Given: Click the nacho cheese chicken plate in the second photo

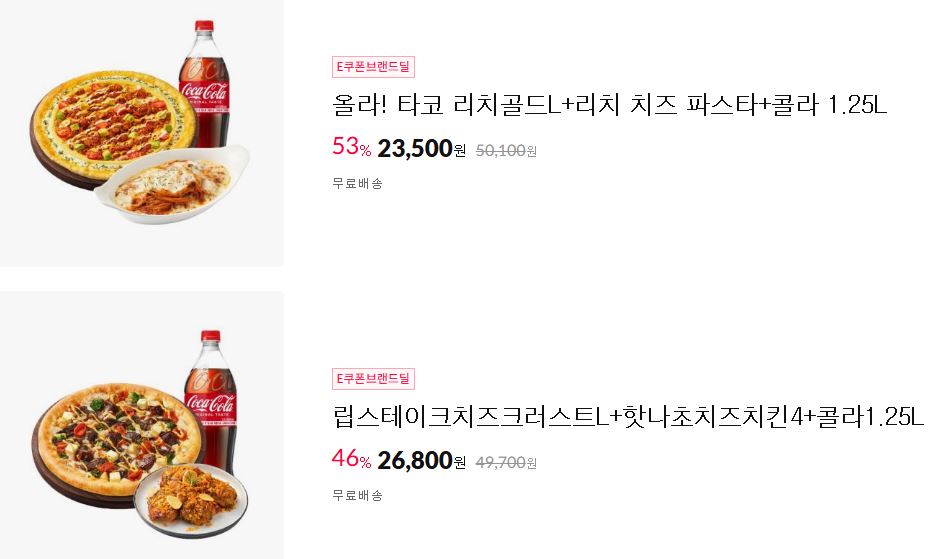Looking at the screenshot, I should click(x=191, y=500).
